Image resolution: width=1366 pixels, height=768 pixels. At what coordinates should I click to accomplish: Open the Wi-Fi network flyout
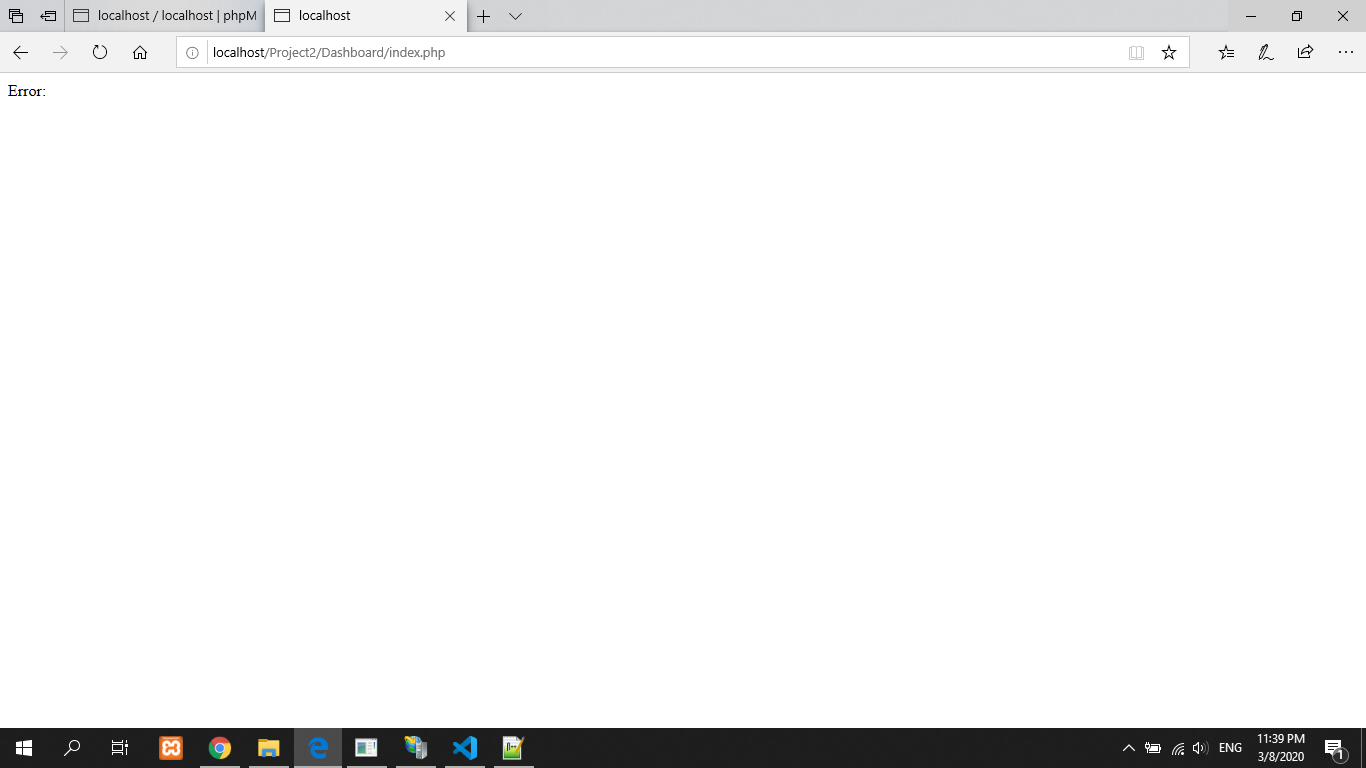[1178, 748]
